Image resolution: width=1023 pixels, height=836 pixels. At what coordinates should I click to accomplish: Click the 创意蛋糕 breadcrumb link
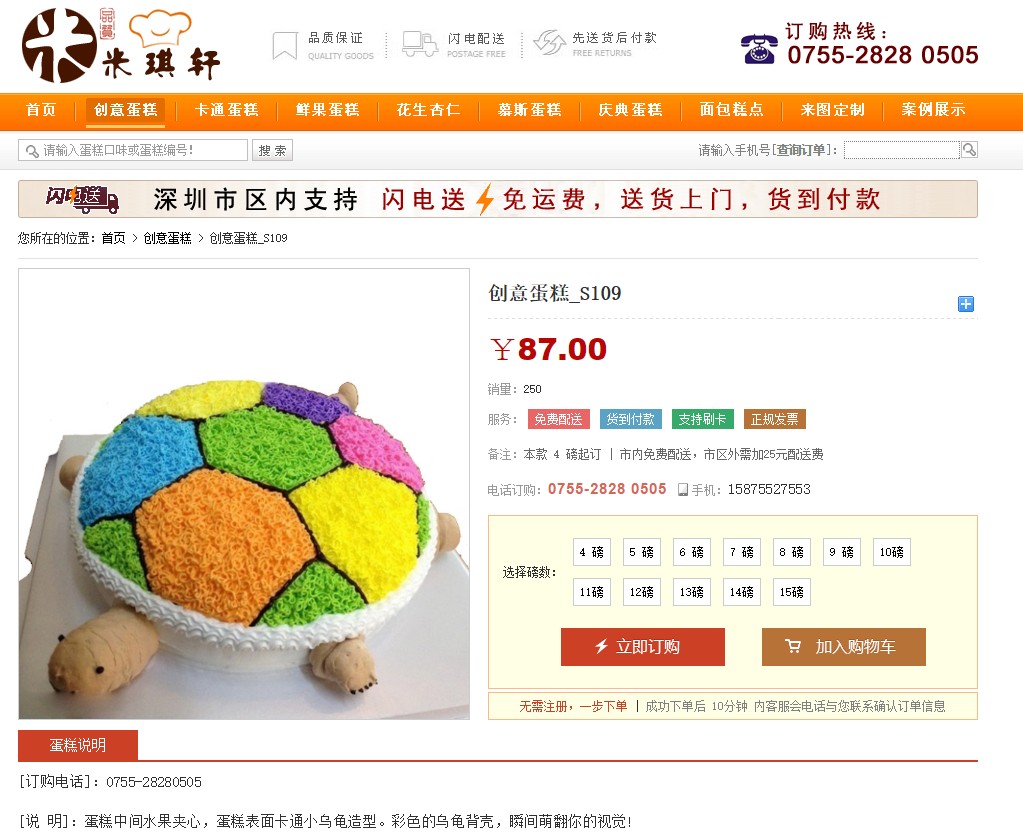point(168,238)
